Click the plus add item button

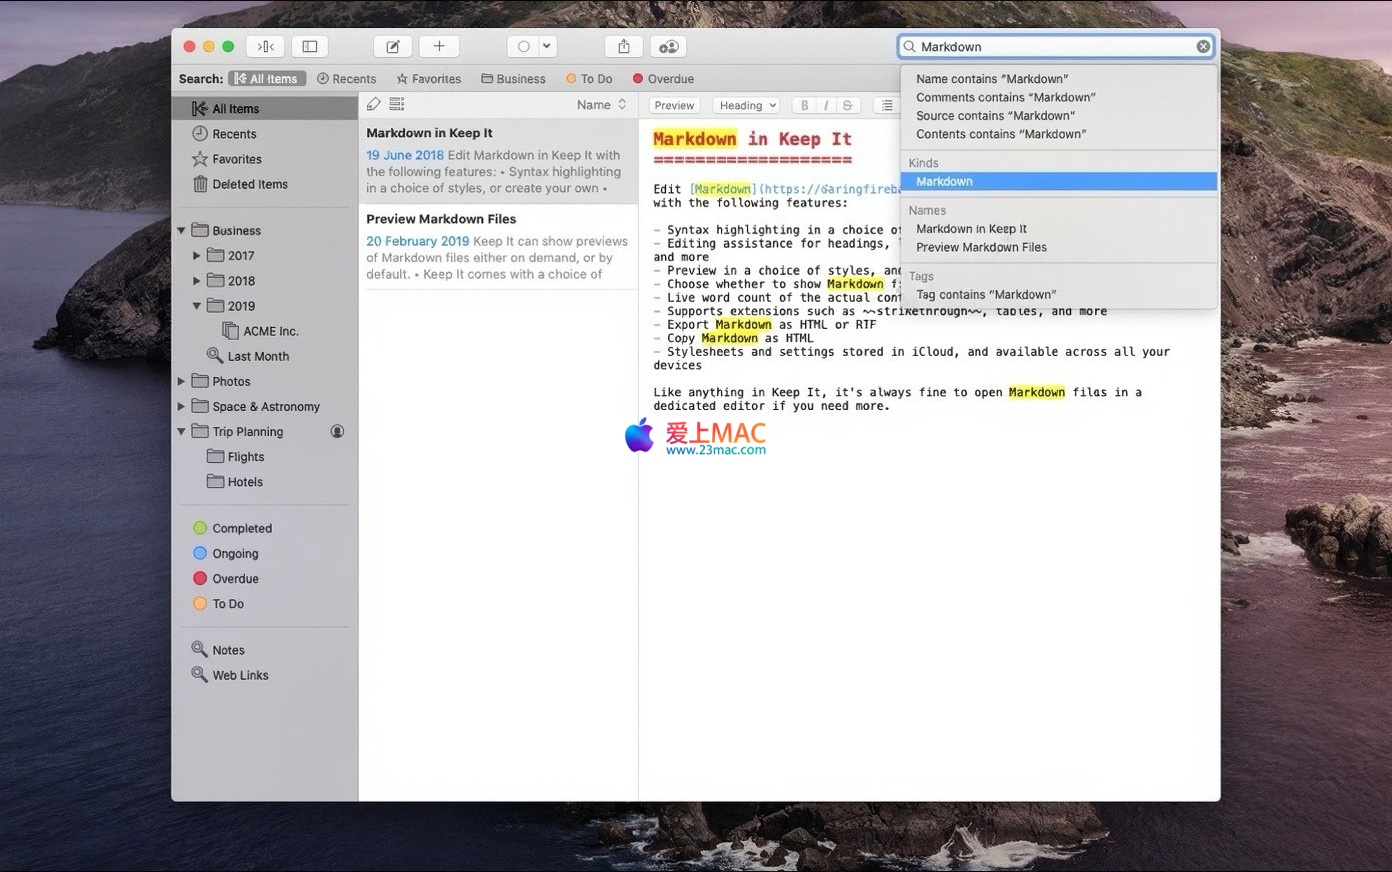[x=439, y=46]
